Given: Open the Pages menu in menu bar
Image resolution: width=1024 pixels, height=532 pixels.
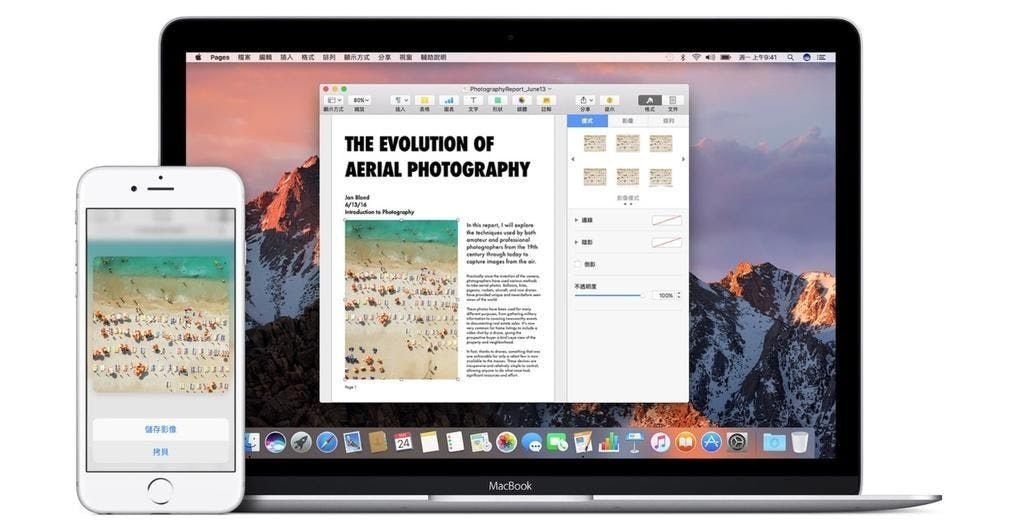Looking at the screenshot, I should pos(220,57).
